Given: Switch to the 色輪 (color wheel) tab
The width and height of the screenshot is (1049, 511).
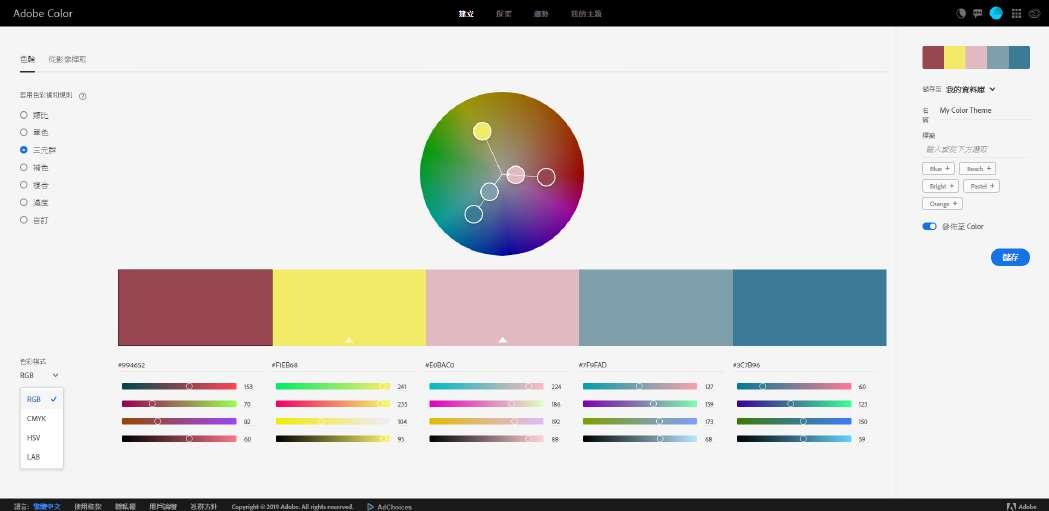Looking at the screenshot, I should point(27,60).
